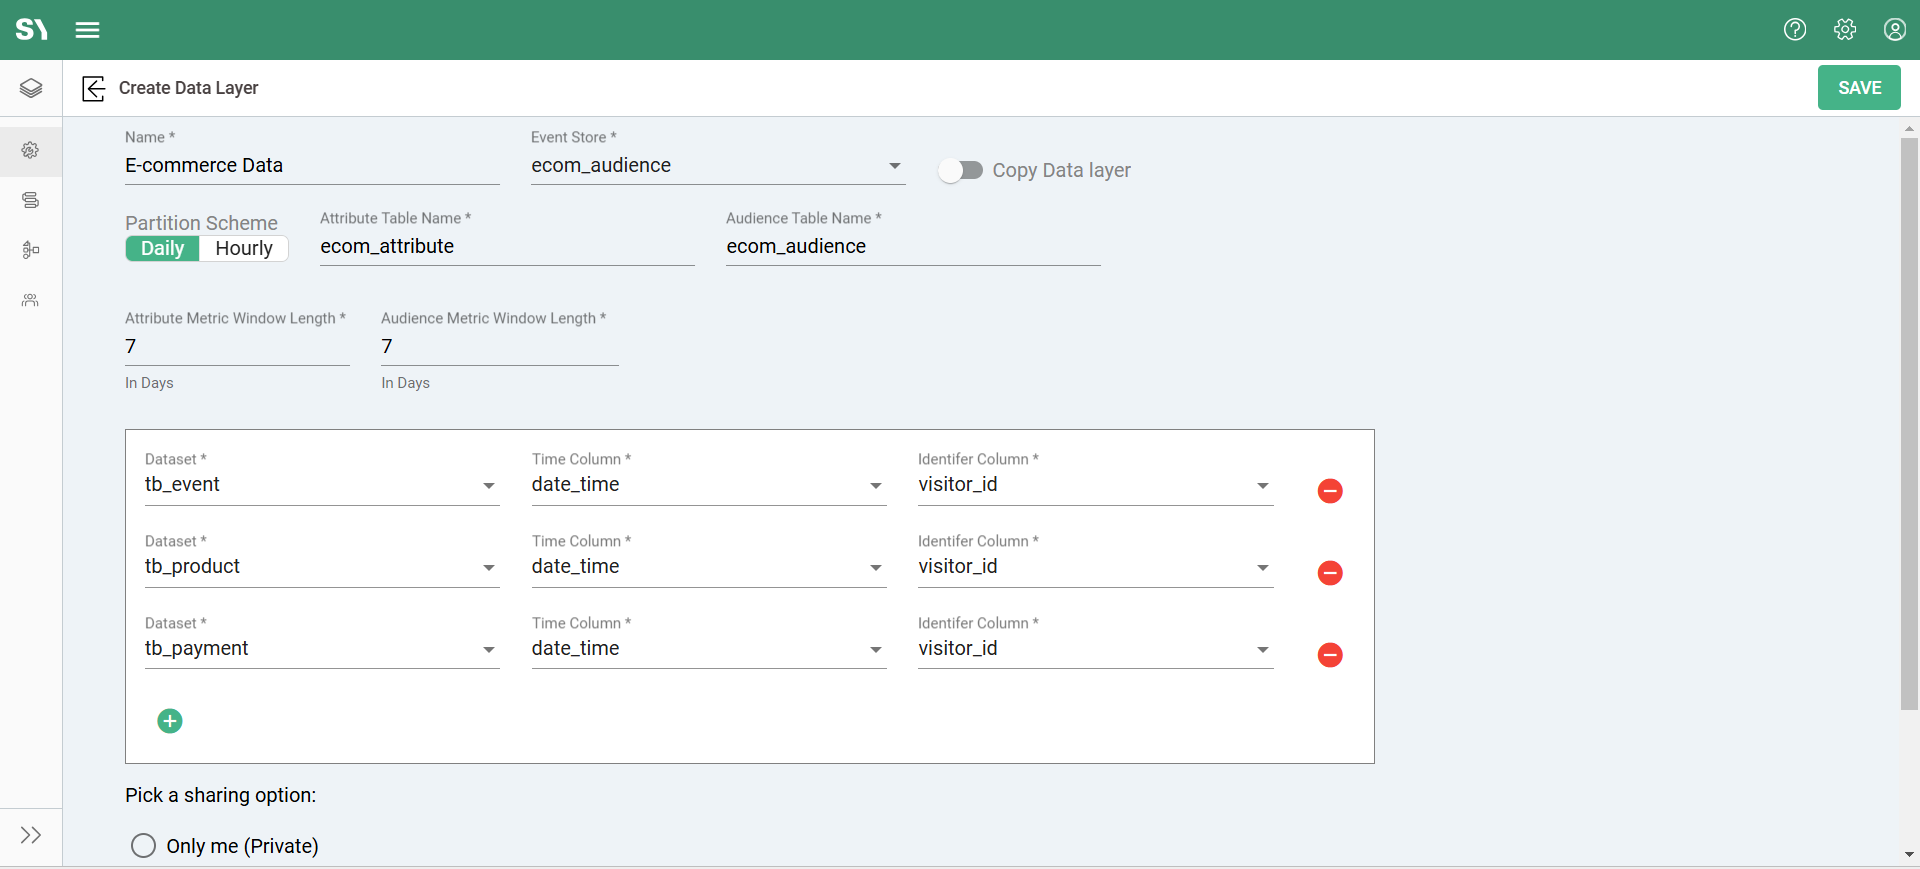Click the SAVE button
Viewport: 1920px width, 869px height.
click(1858, 88)
